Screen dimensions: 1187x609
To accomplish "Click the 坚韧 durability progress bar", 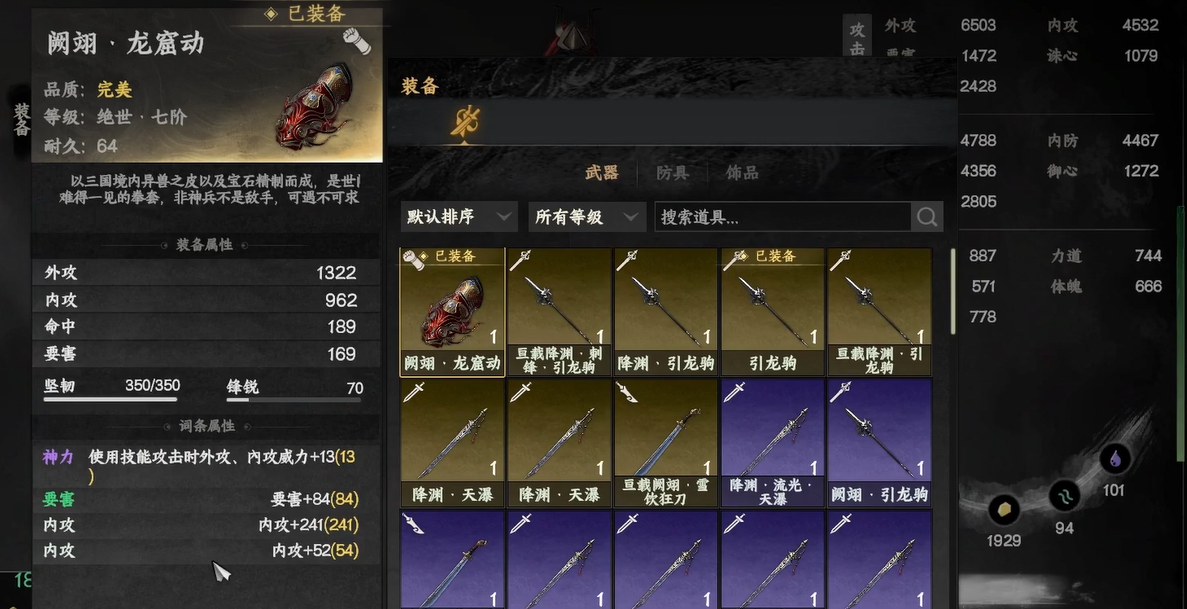I will tap(111, 399).
